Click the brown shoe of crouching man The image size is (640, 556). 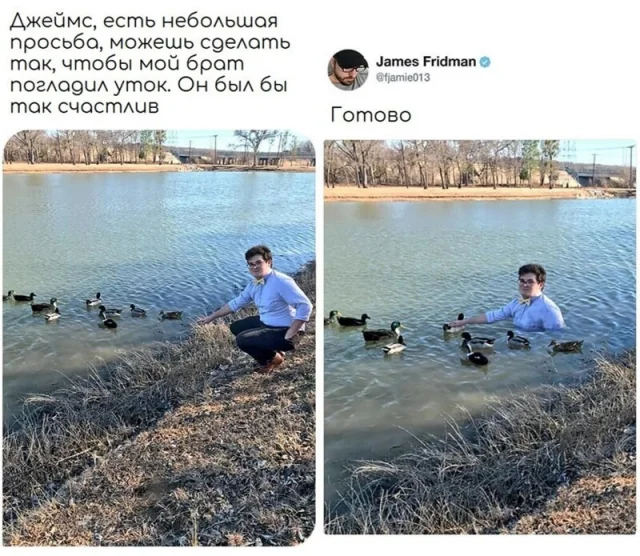pos(270,363)
